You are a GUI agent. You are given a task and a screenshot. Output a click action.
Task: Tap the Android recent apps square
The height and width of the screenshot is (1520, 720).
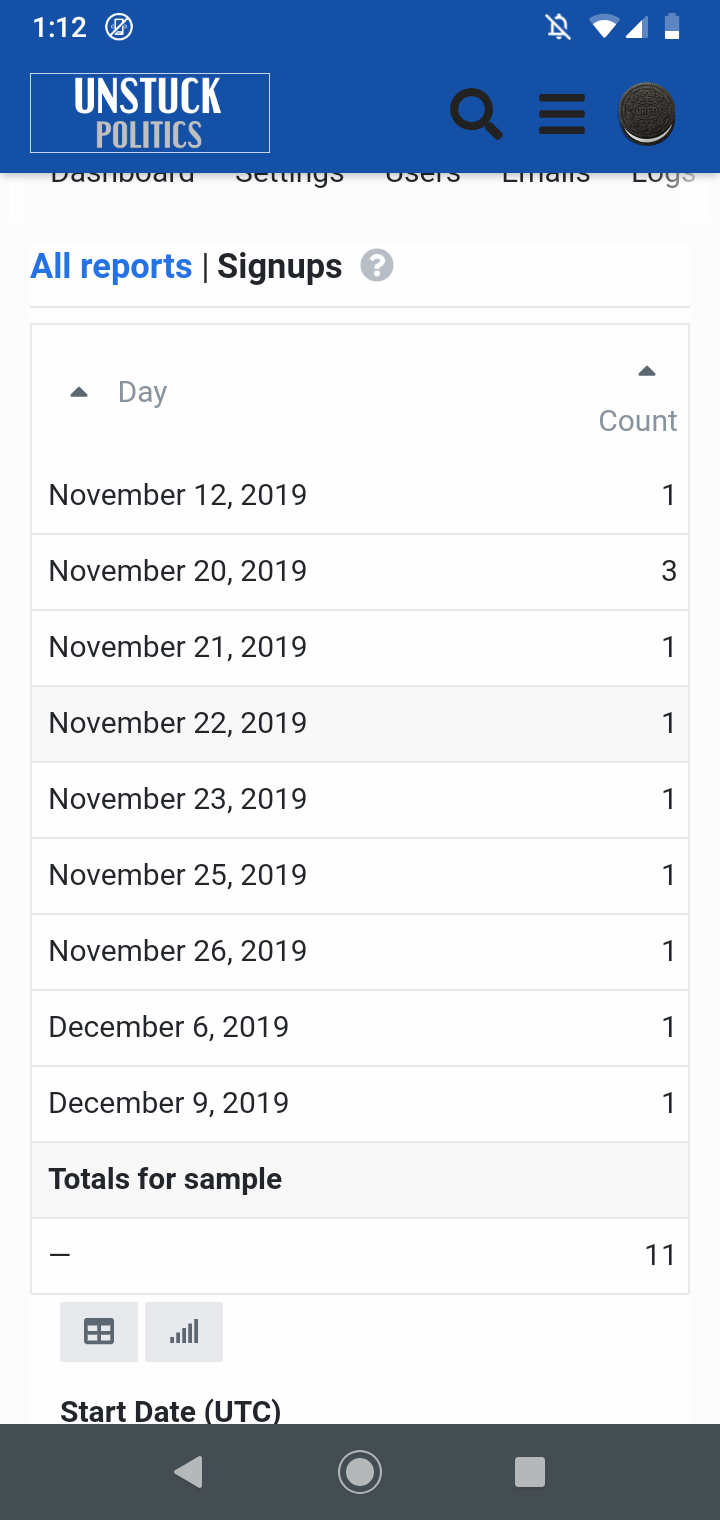[x=529, y=1472]
